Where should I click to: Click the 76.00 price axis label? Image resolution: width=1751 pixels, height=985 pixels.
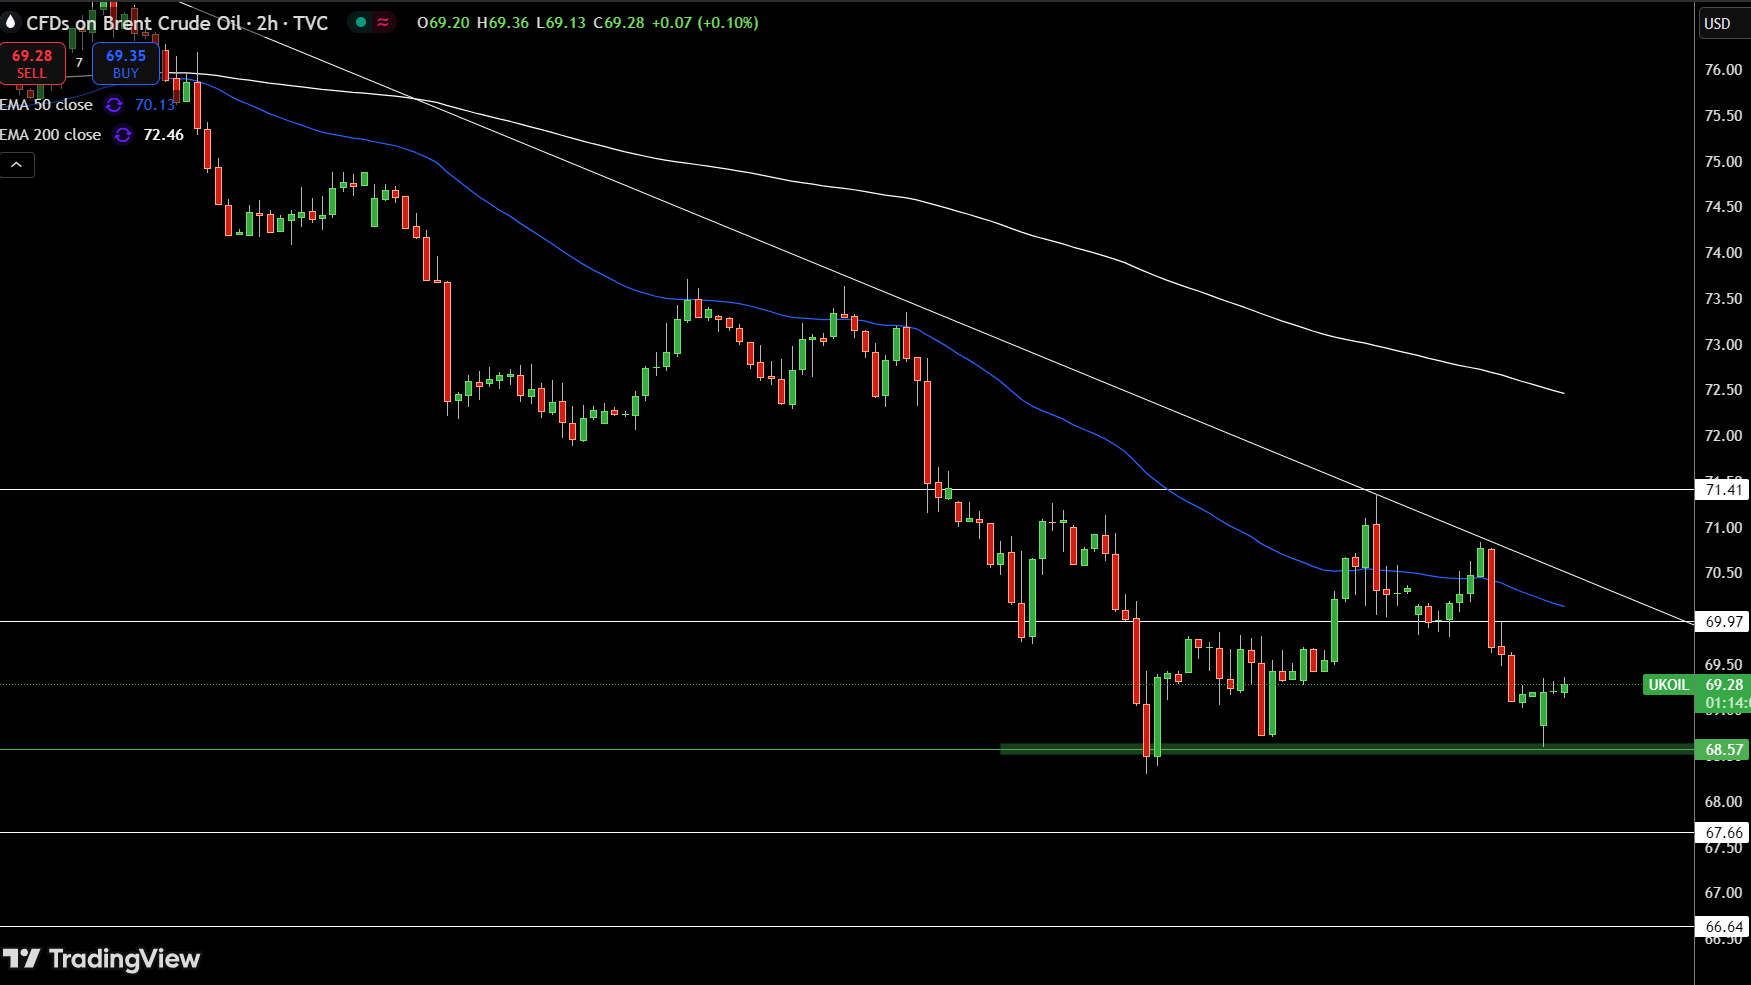pyautogui.click(x=1723, y=69)
